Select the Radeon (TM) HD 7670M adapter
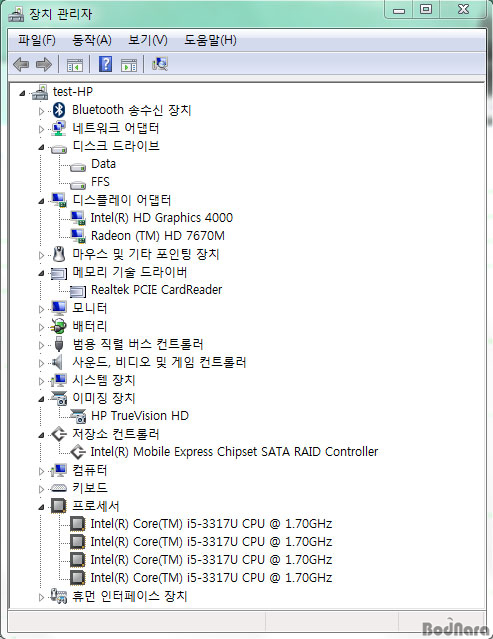The height and width of the screenshot is (639, 493). 158,236
